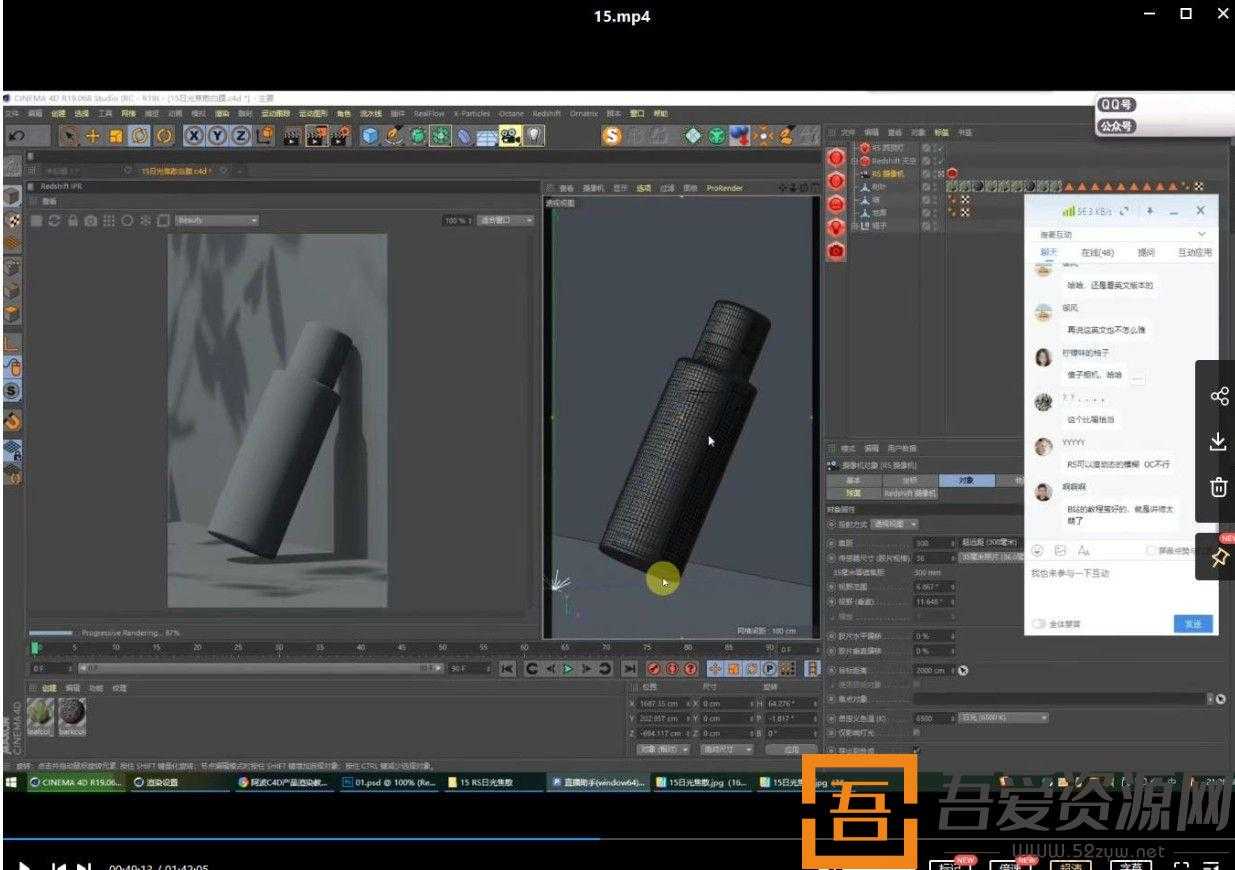Image resolution: width=1235 pixels, height=870 pixels.
Task: Open the Redshift menu in the menu bar
Action: click(x=546, y=113)
